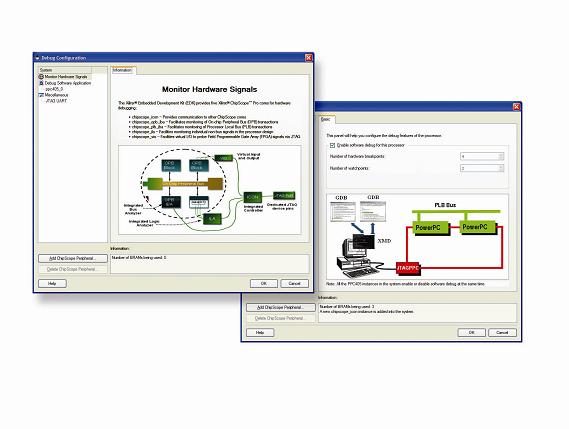The width and height of the screenshot is (569, 429).
Task: Select Debug Software Application label in tree
Action: point(68,83)
